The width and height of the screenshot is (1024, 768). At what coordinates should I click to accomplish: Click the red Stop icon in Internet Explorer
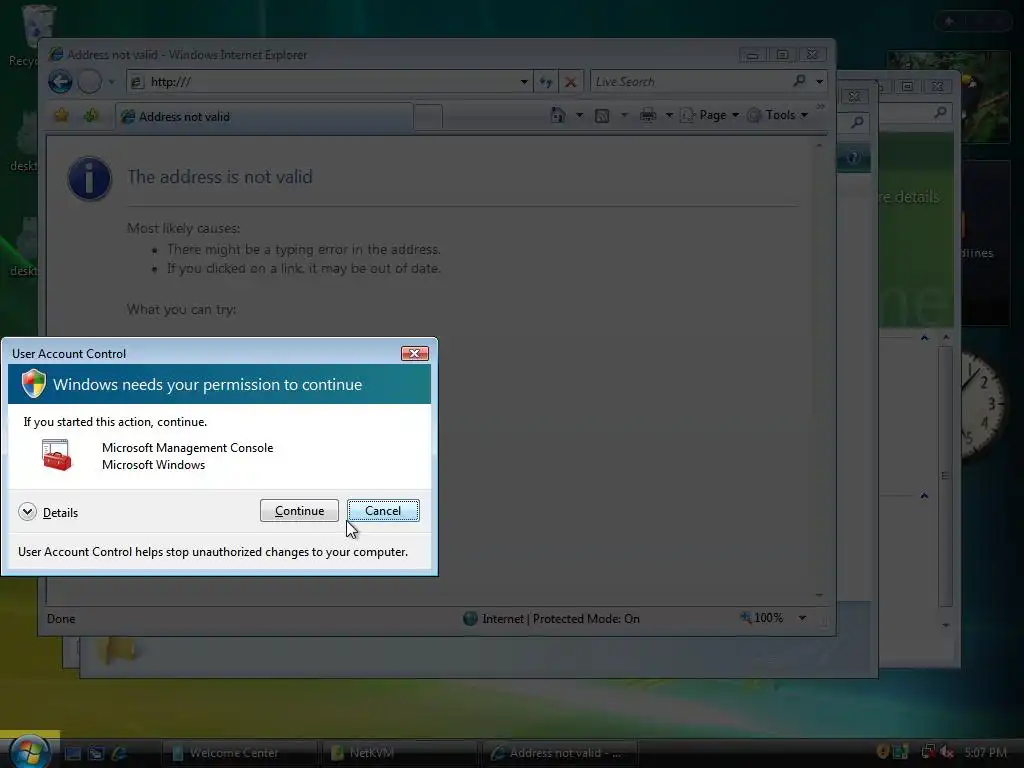[x=570, y=82]
